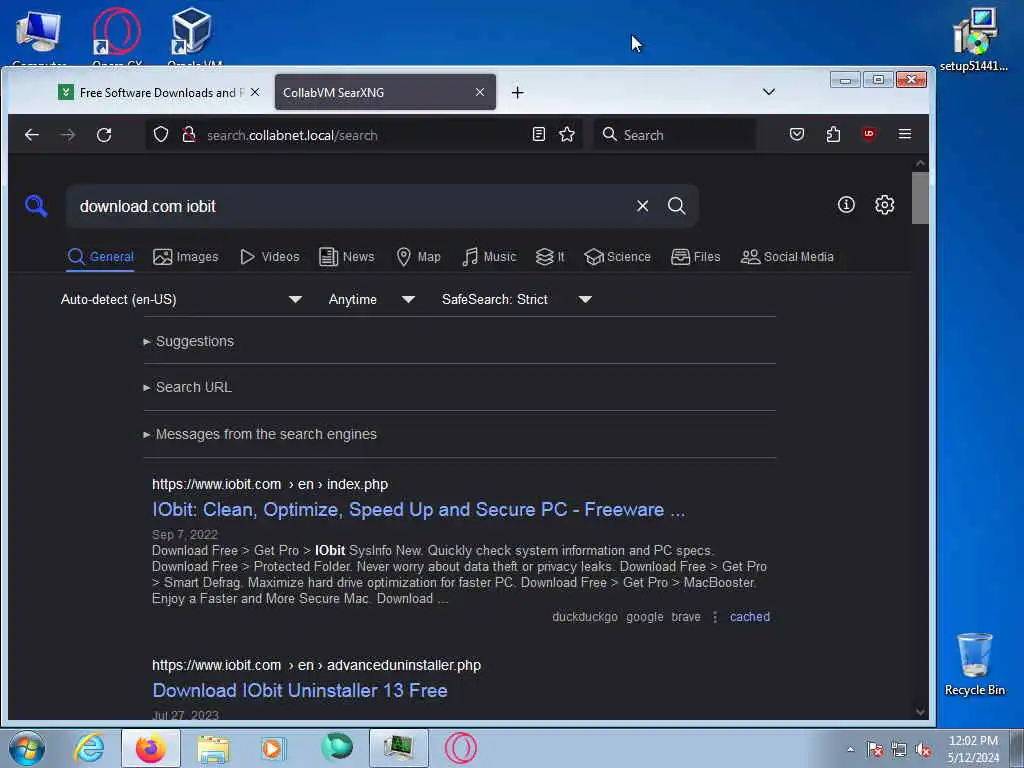Go back using the browser back arrow
The height and width of the screenshot is (768, 1024).
coord(31,135)
